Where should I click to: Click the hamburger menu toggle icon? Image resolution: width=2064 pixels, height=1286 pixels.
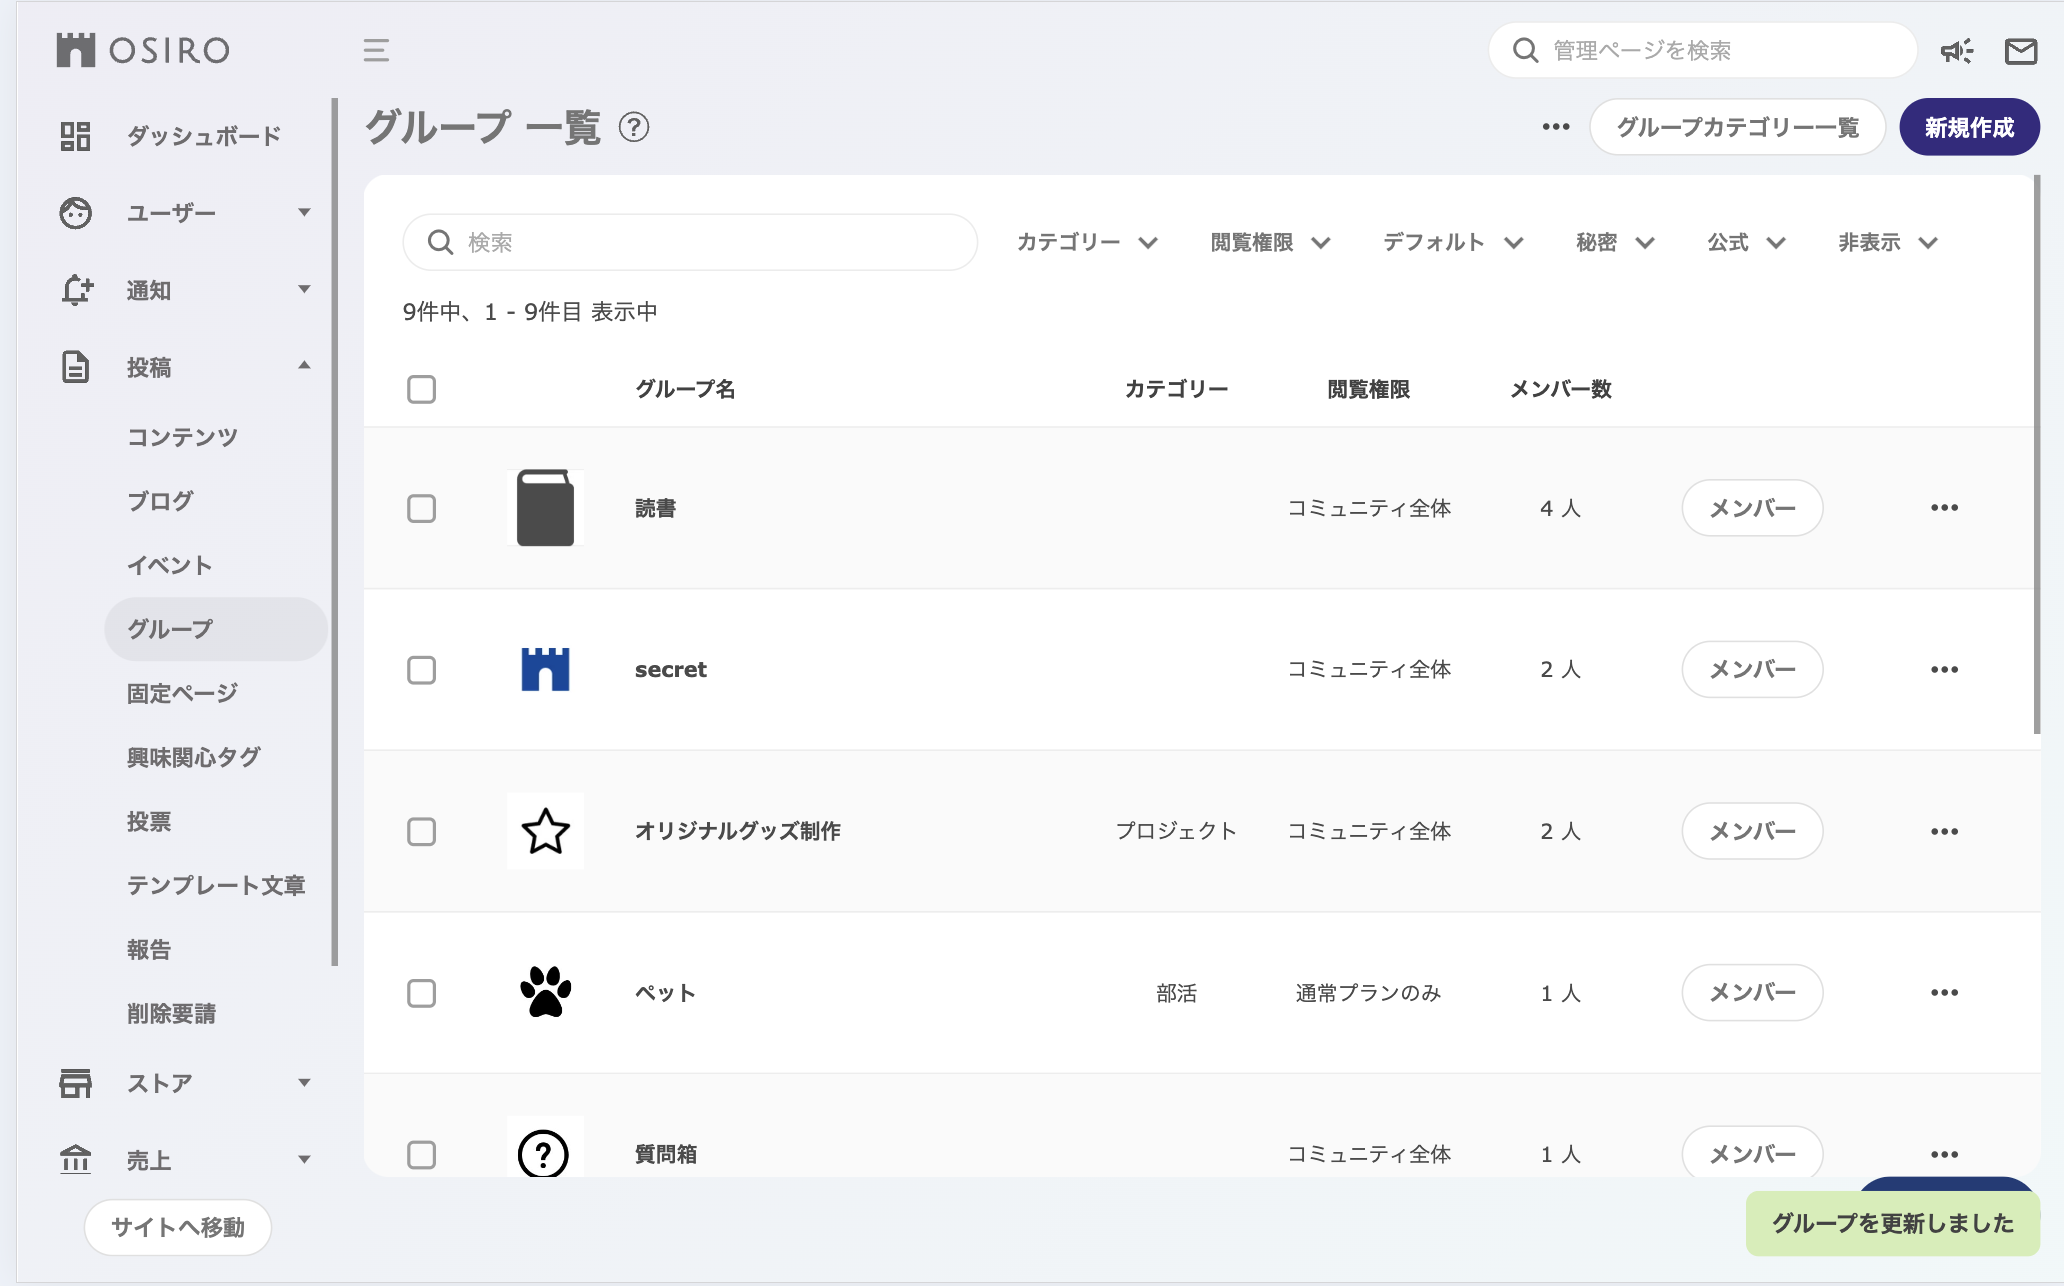tap(376, 50)
